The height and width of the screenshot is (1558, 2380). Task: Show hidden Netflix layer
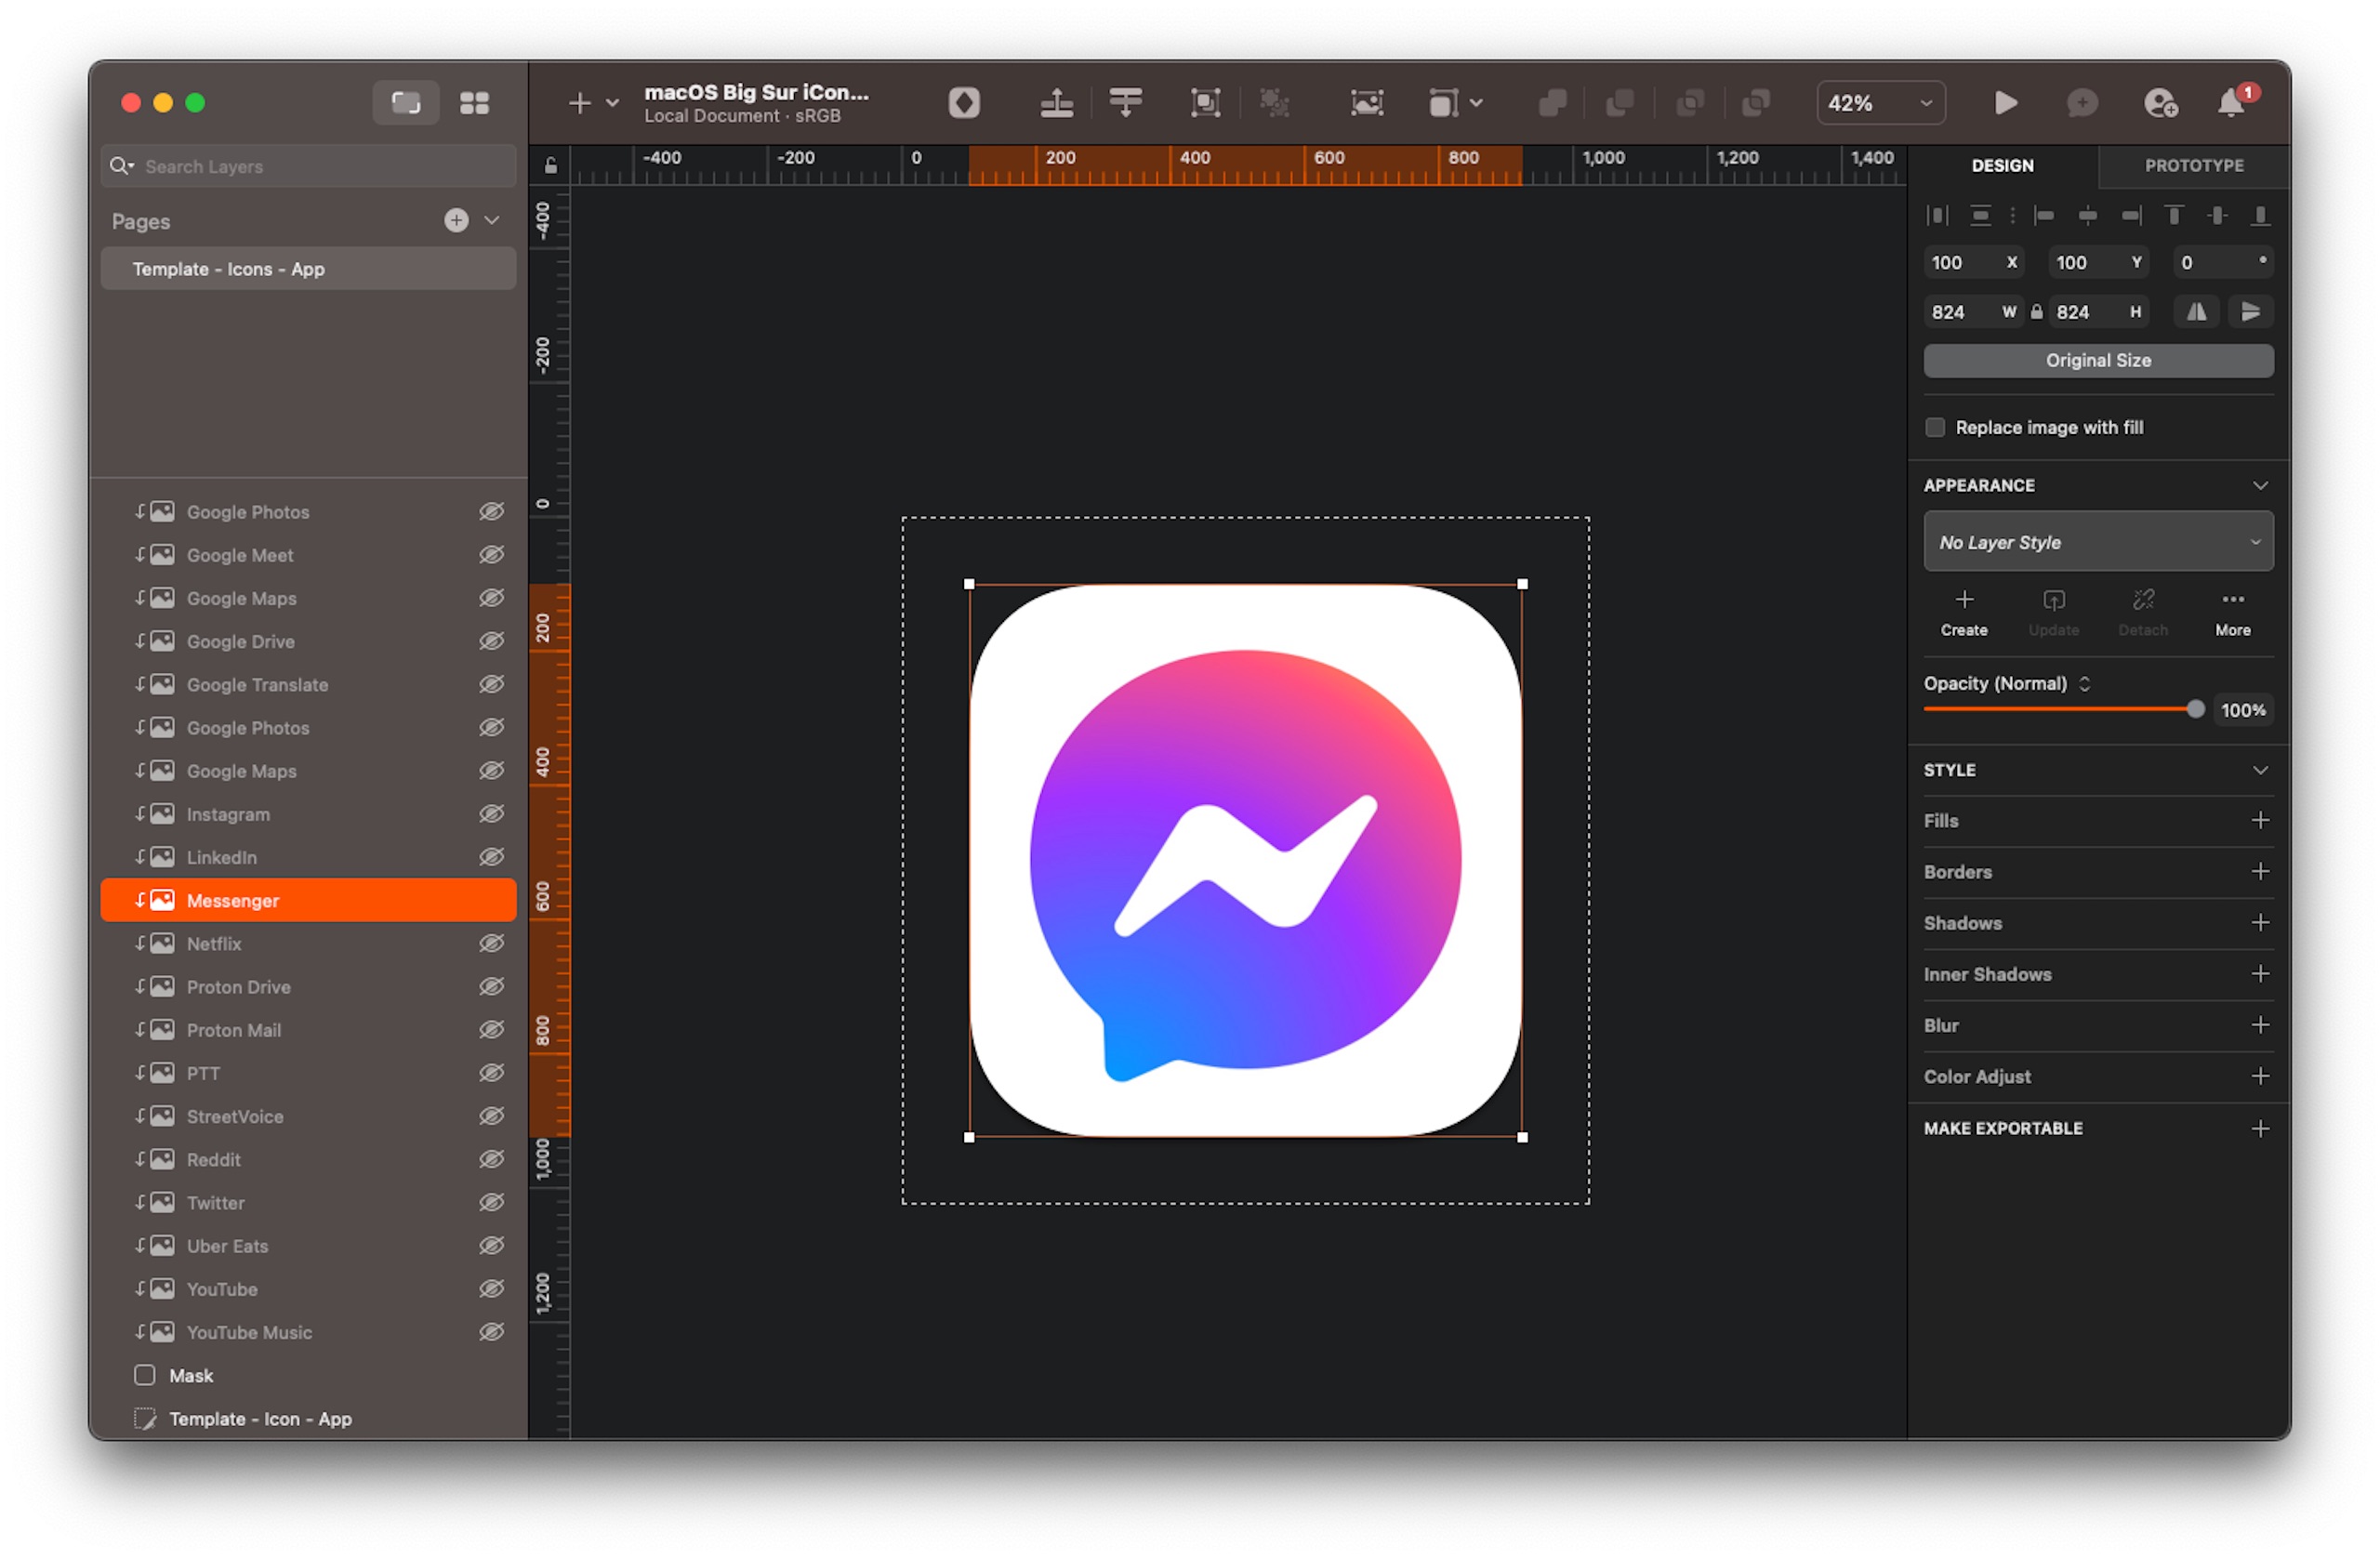pyautogui.click(x=491, y=943)
